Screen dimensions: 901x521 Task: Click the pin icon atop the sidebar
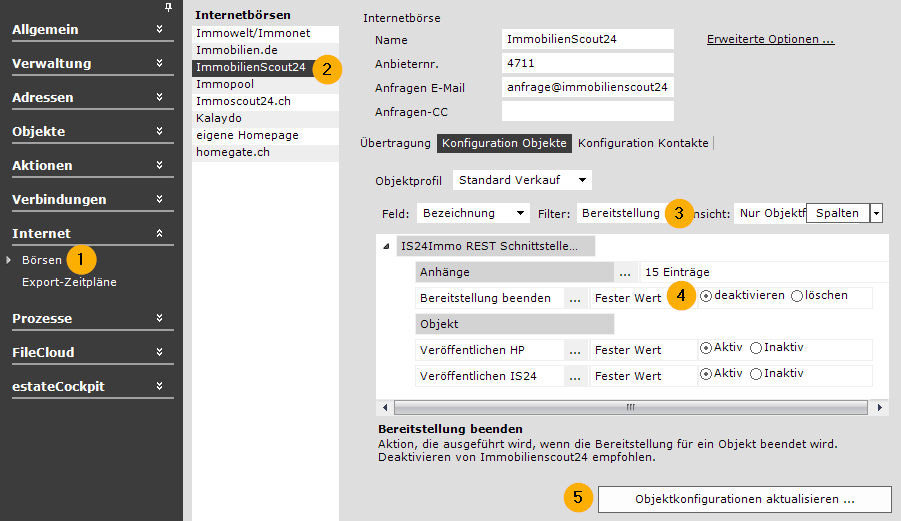click(169, 7)
